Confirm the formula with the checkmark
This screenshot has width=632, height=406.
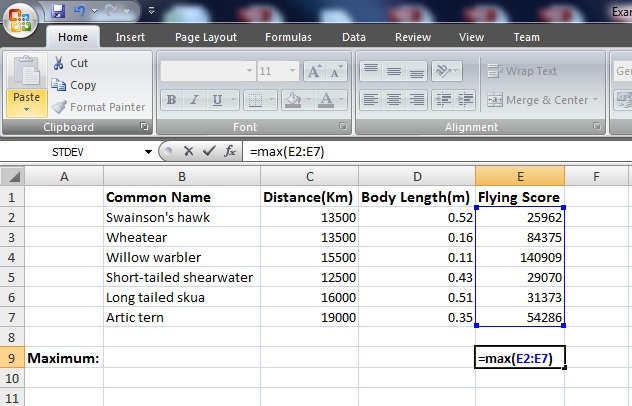(x=209, y=152)
